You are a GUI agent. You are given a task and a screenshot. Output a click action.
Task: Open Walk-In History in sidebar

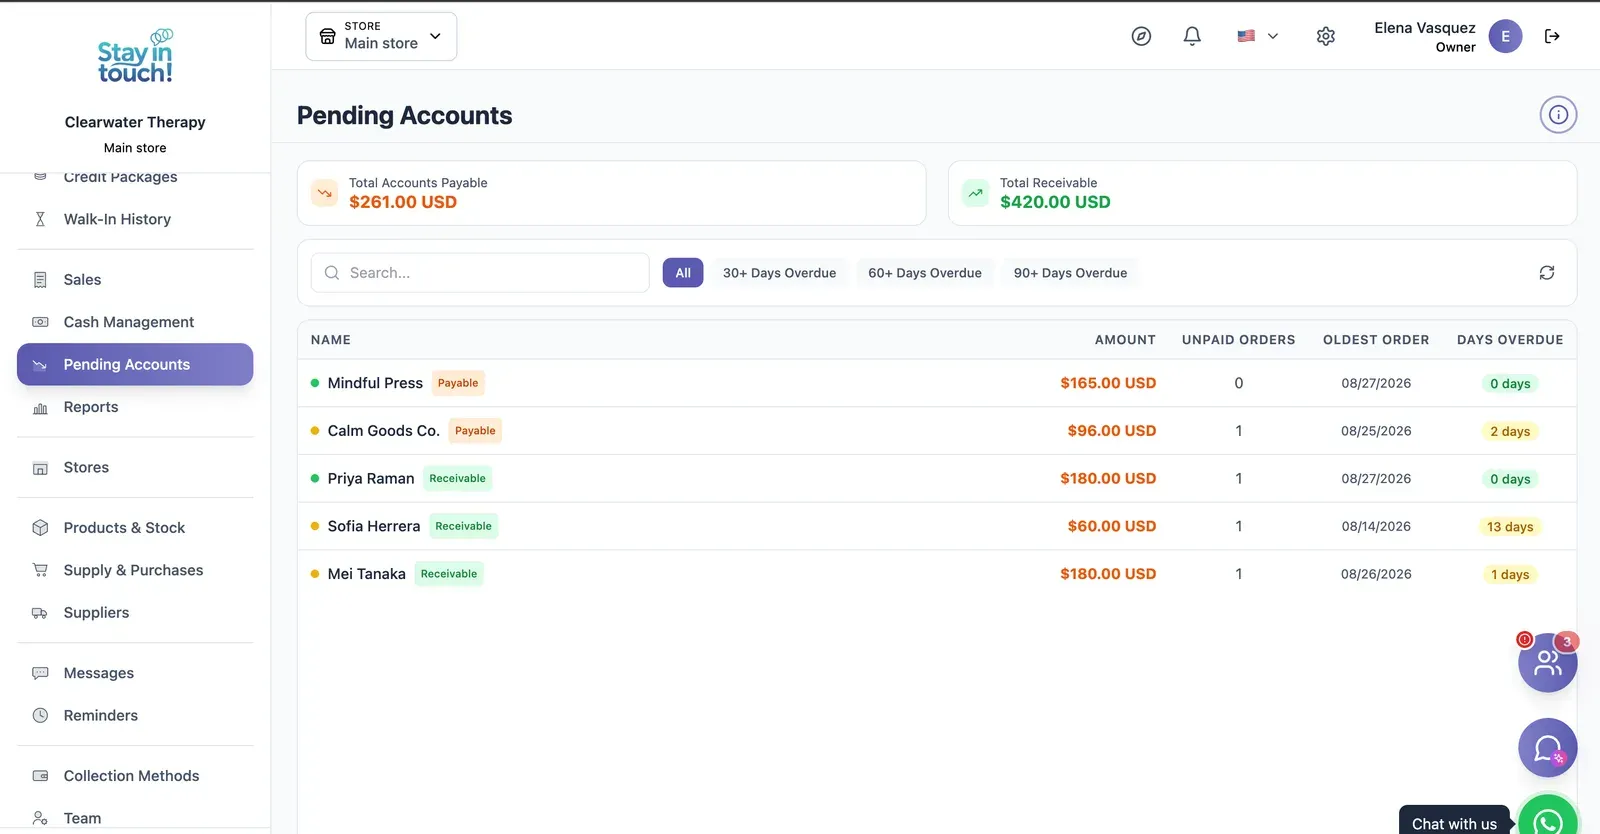coord(135,219)
